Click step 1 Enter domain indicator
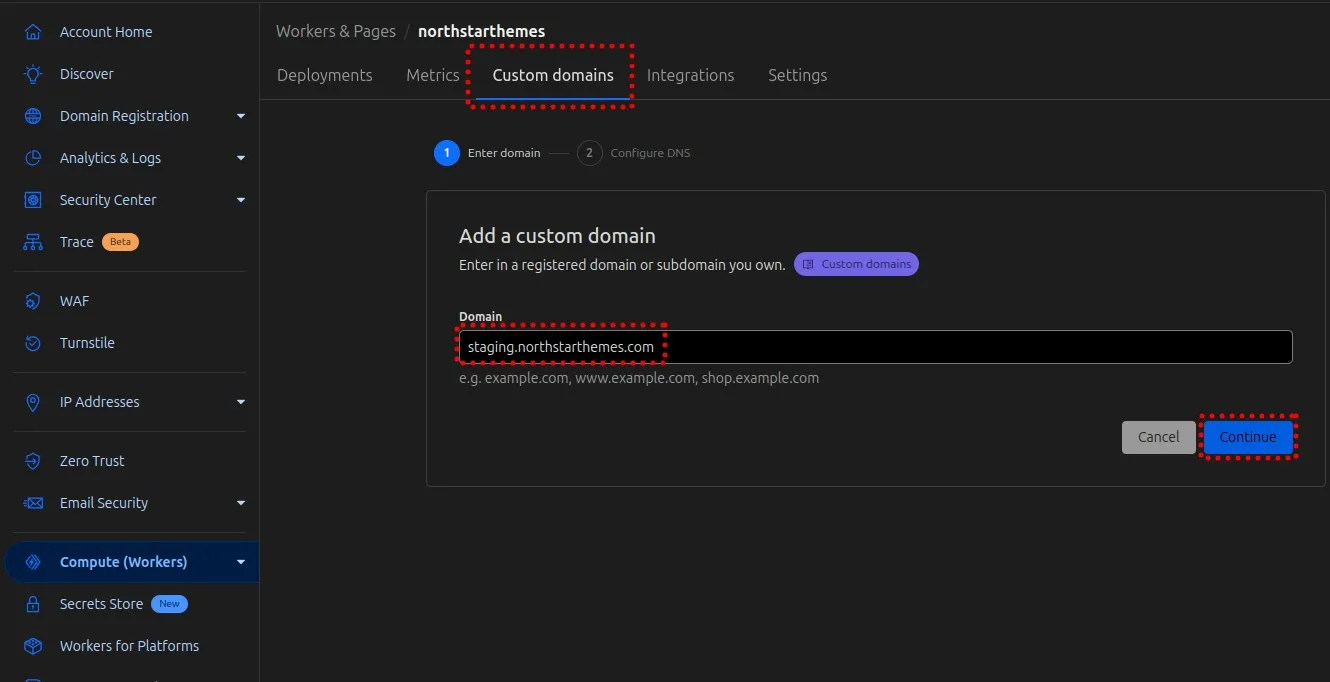Image resolution: width=1330 pixels, height=682 pixels. tap(488, 153)
